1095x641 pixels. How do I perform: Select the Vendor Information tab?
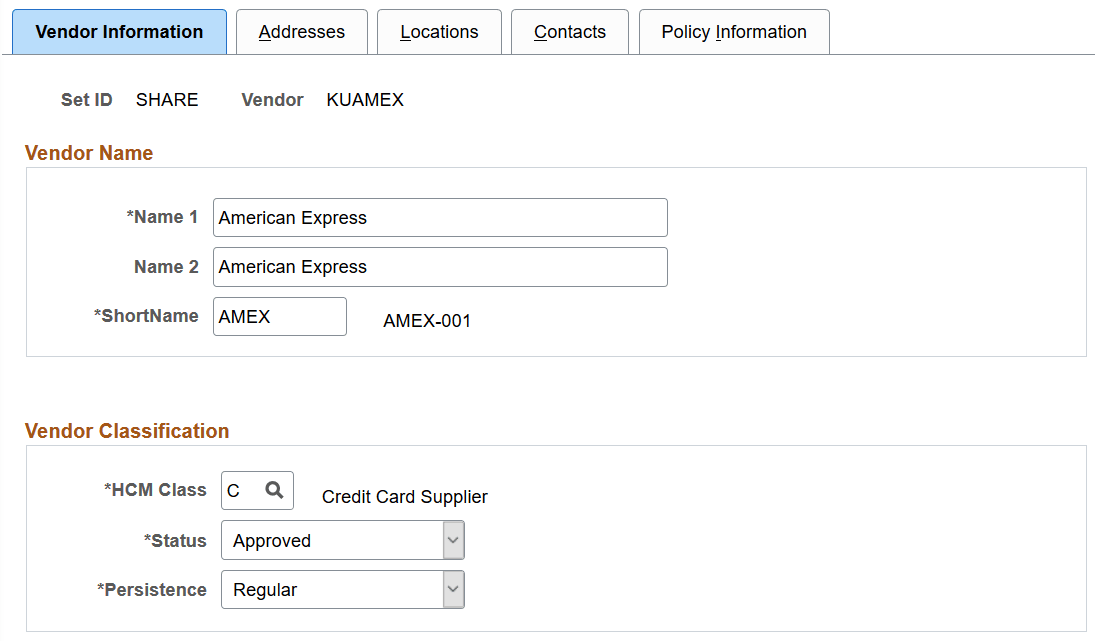click(x=119, y=31)
